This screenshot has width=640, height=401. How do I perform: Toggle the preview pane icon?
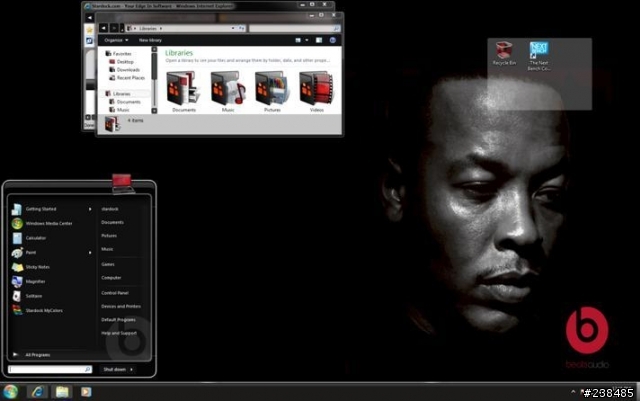pos(319,40)
